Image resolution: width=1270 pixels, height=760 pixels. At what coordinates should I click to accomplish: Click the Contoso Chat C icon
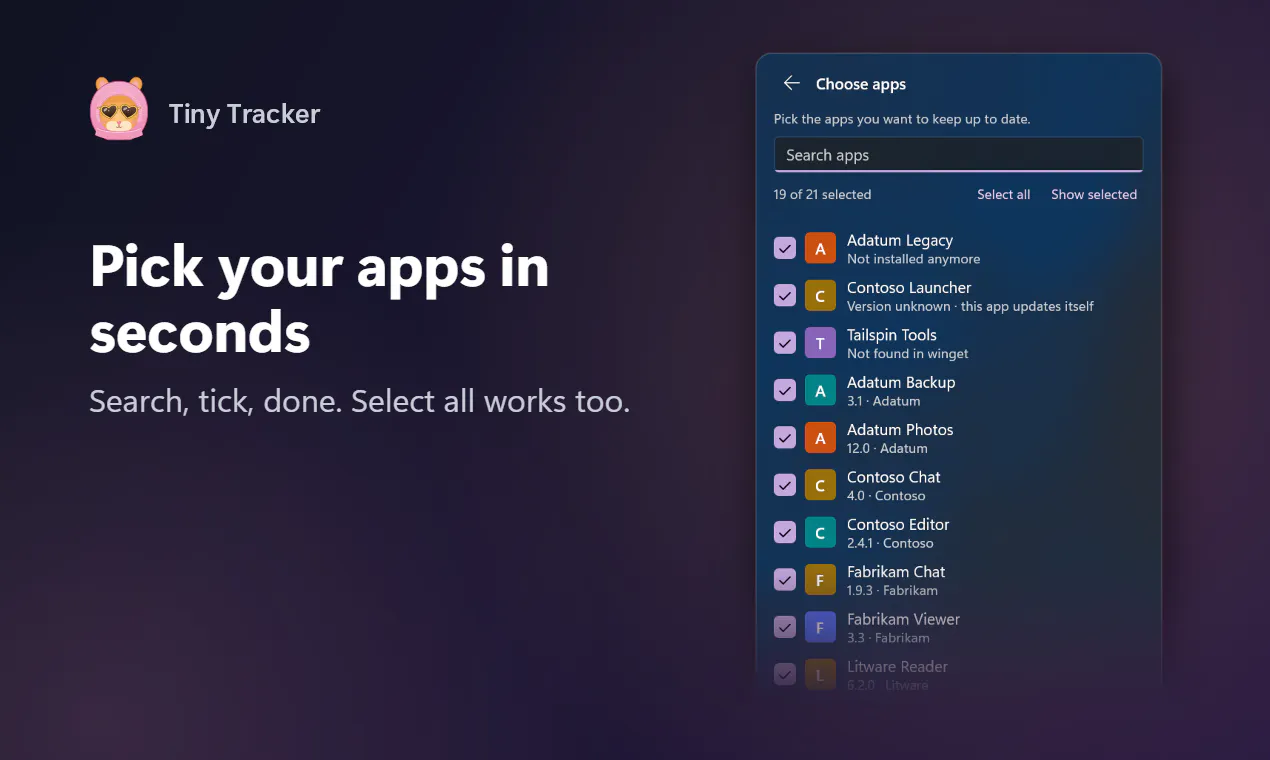(x=820, y=485)
